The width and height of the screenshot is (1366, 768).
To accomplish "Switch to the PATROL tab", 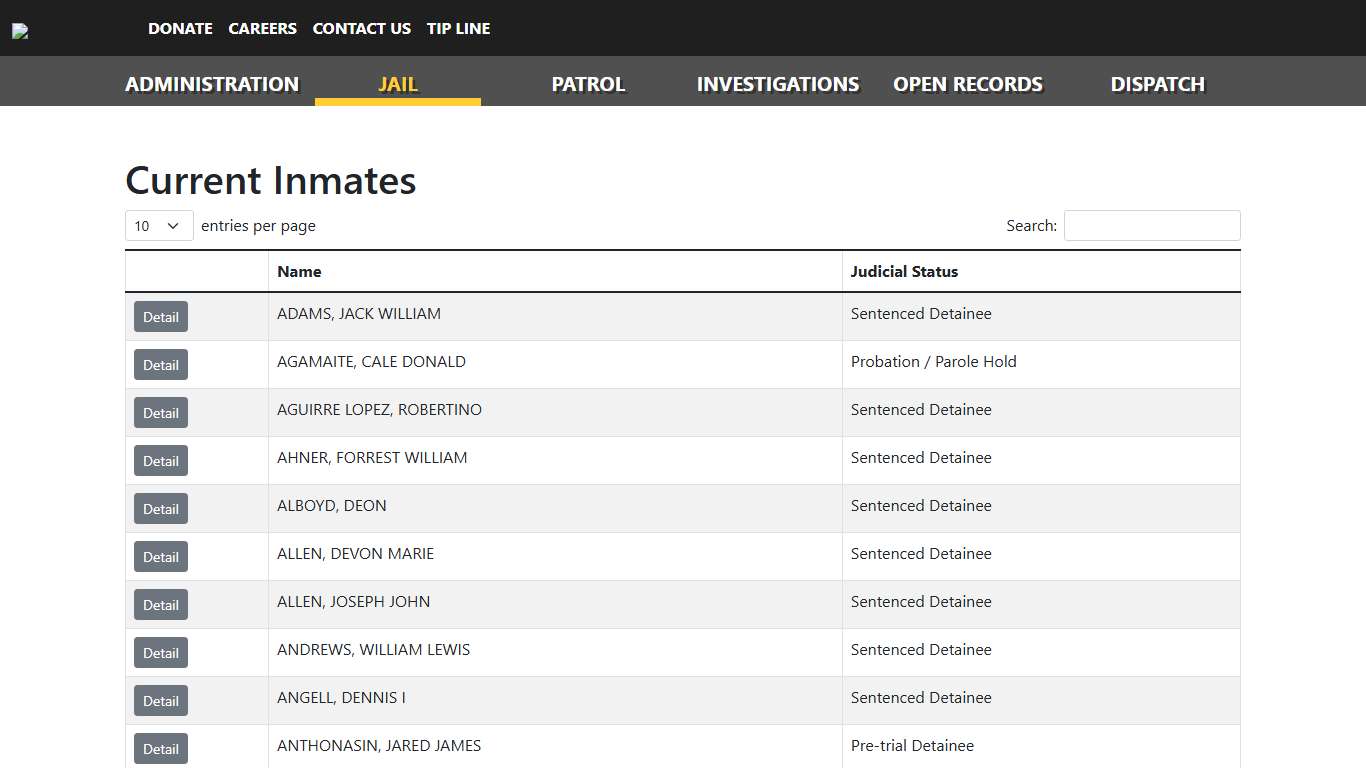I will pos(588,84).
